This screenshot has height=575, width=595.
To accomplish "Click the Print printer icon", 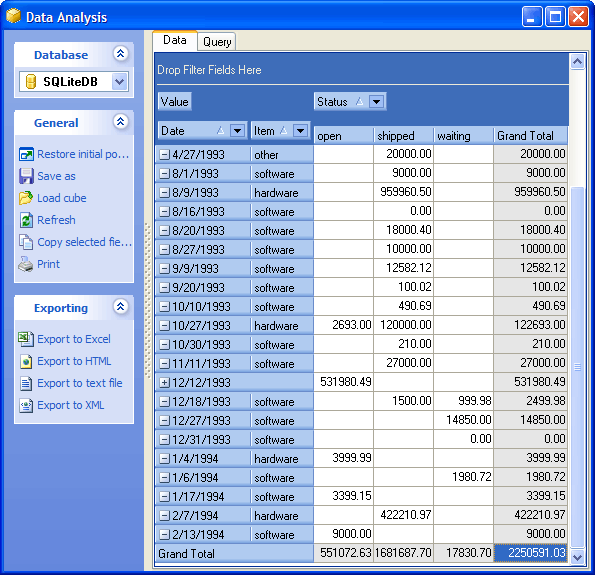I will pos(26,264).
